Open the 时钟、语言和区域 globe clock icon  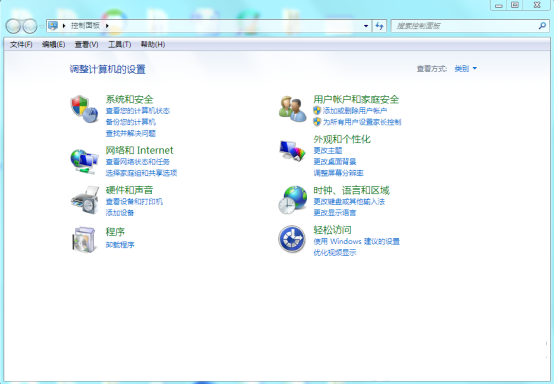(x=292, y=200)
